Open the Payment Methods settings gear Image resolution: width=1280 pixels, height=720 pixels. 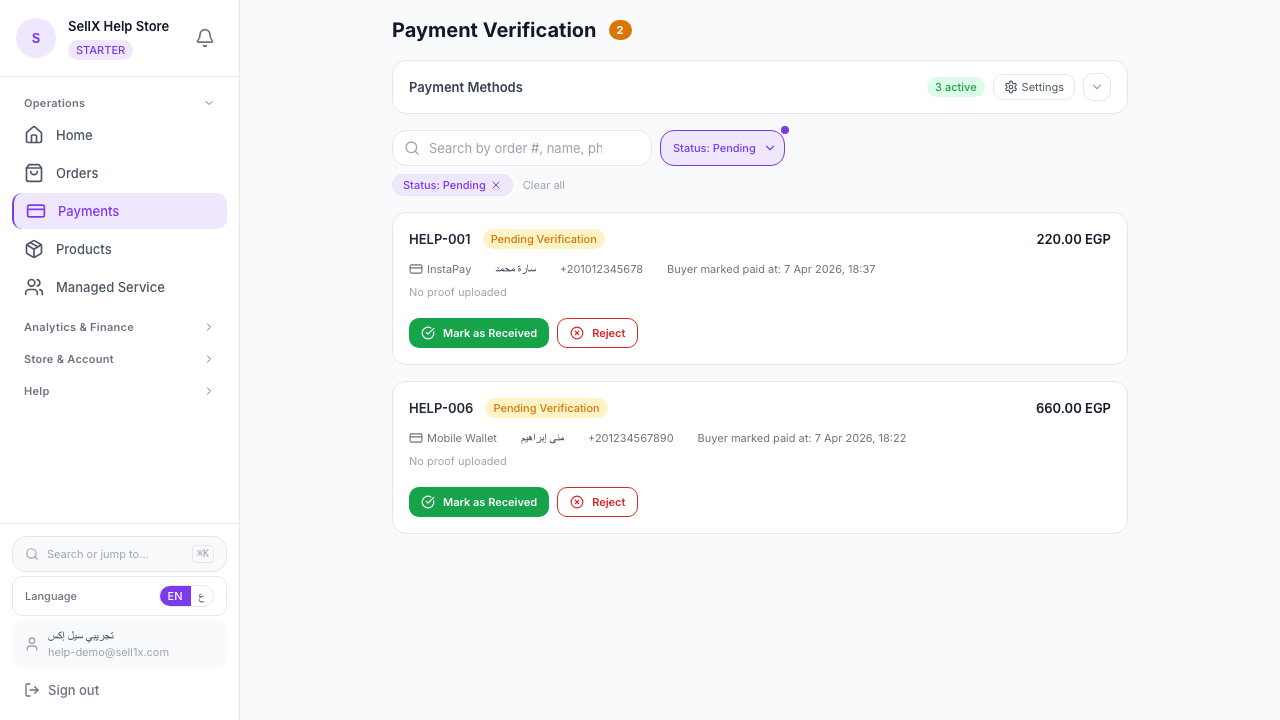tap(1012, 87)
